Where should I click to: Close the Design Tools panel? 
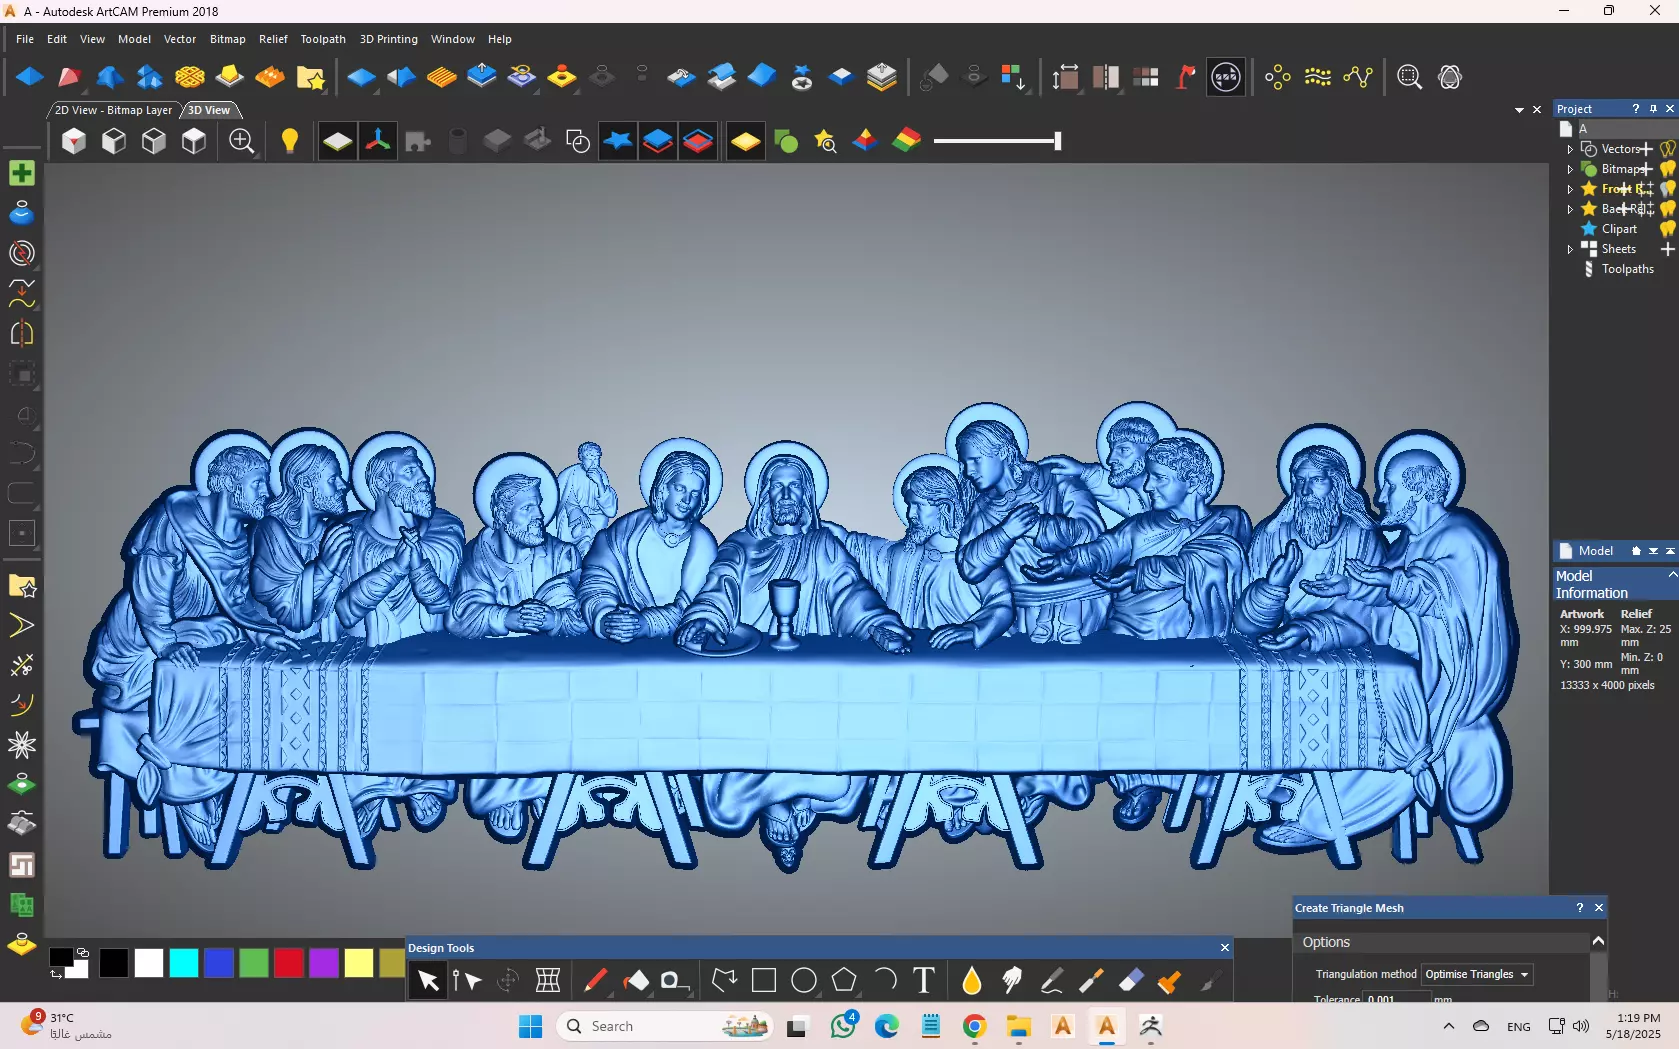pos(1225,947)
